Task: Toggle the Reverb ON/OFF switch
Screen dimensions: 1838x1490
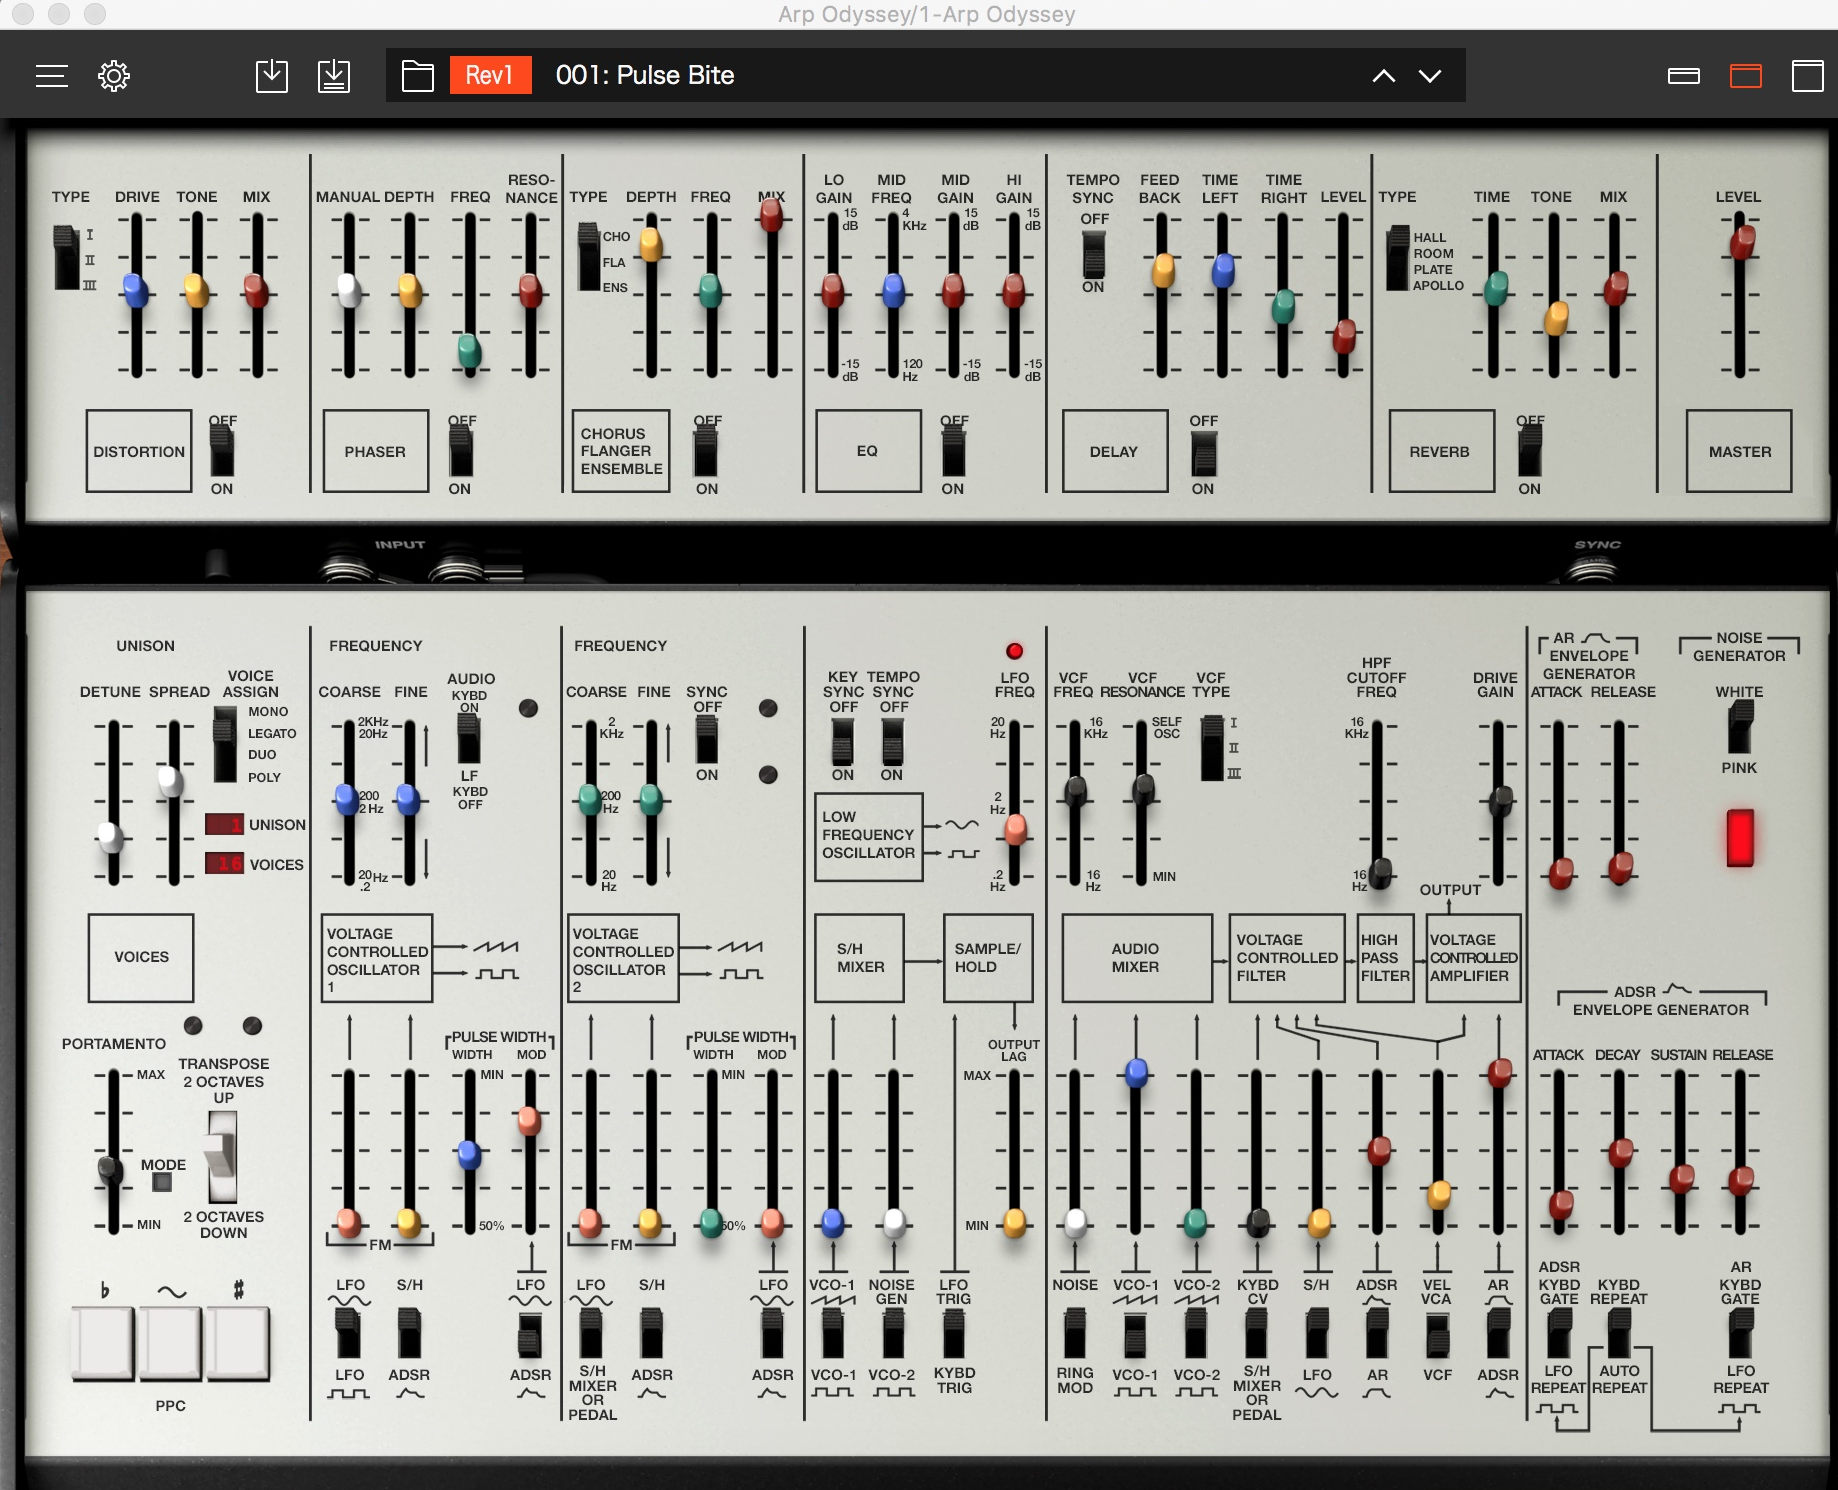Action: point(1530,452)
